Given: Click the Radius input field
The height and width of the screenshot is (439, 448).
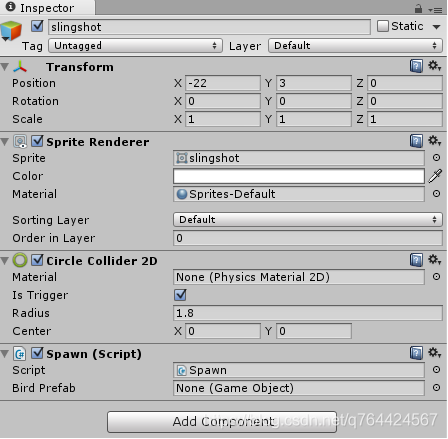Looking at the screenshot, I should pyautogui.click(x=308, y=313).
